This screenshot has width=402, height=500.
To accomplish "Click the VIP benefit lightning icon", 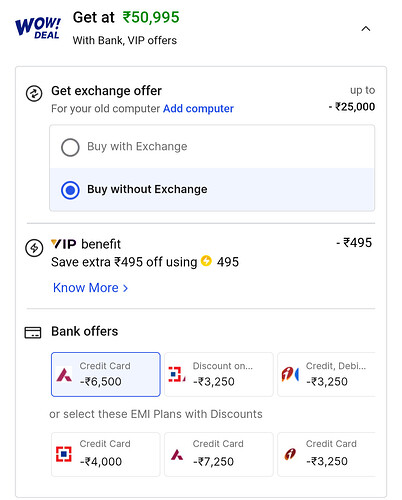I will point(34,248).
